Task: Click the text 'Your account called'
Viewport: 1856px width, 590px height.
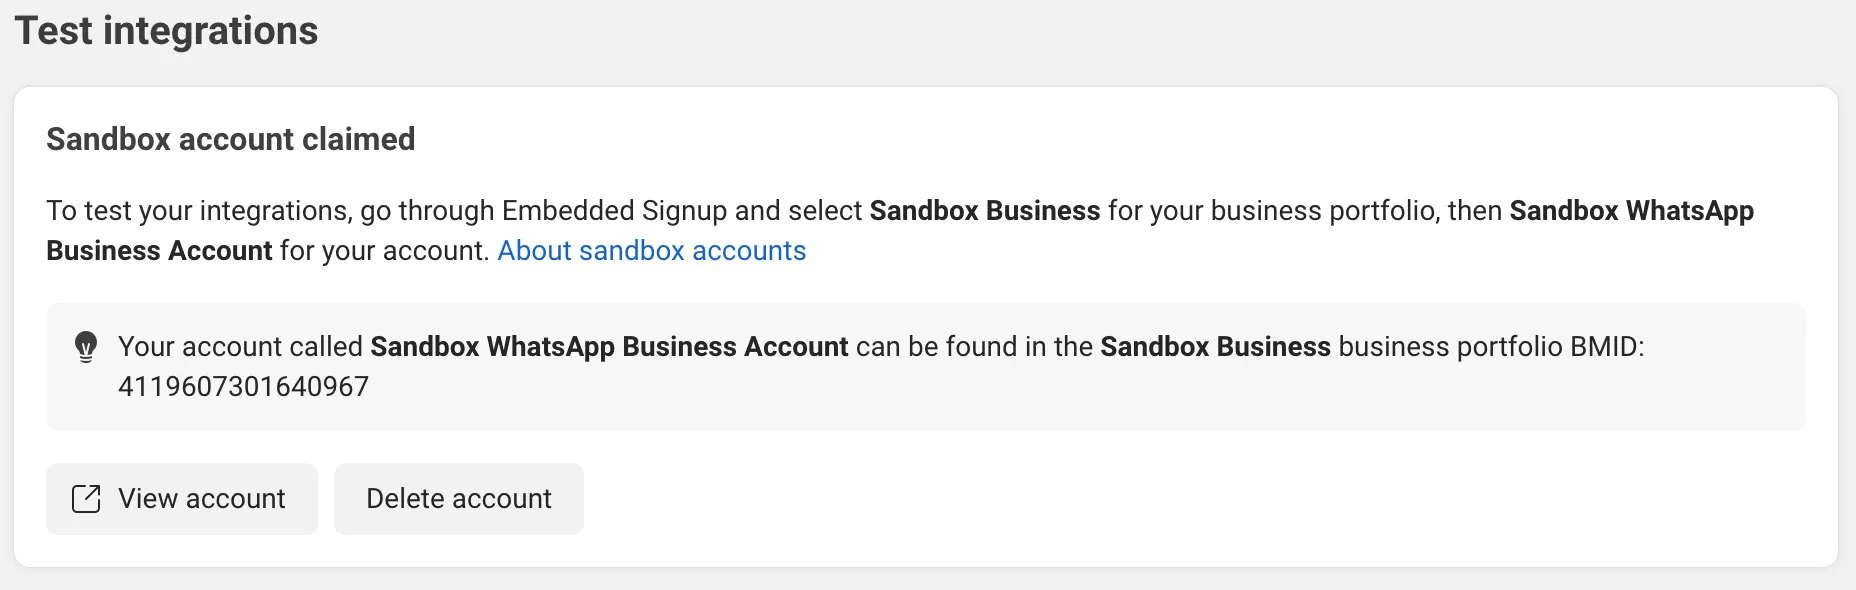Action: [x=240, y=346]
